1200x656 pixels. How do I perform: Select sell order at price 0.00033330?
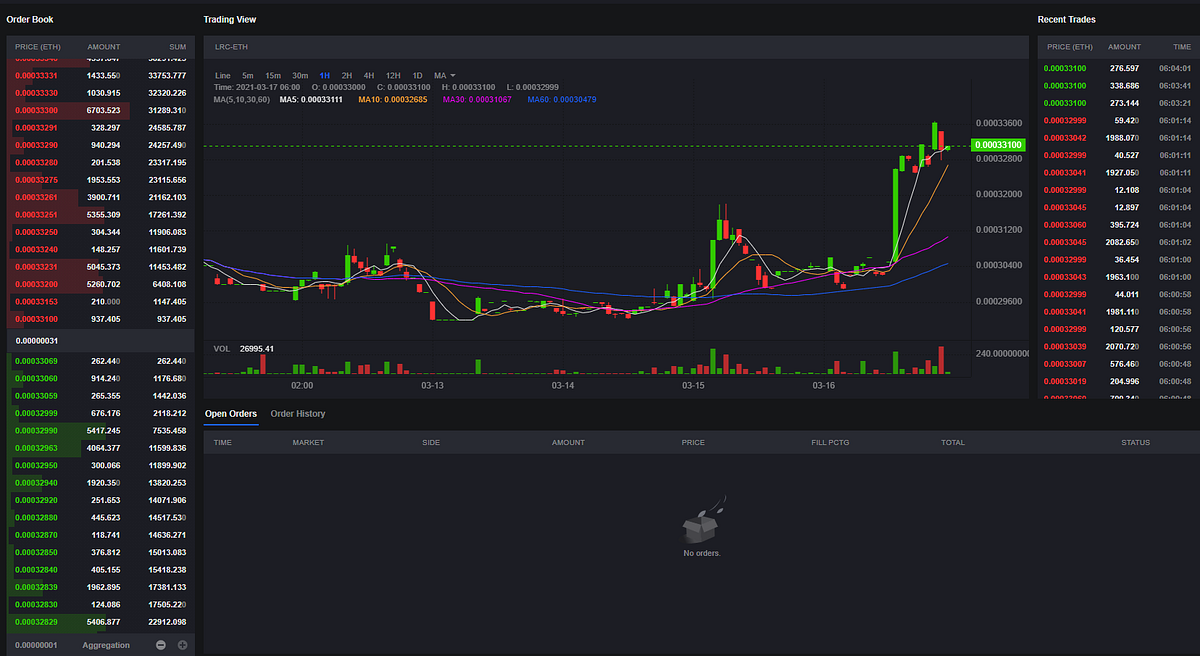tap(101, 93)
